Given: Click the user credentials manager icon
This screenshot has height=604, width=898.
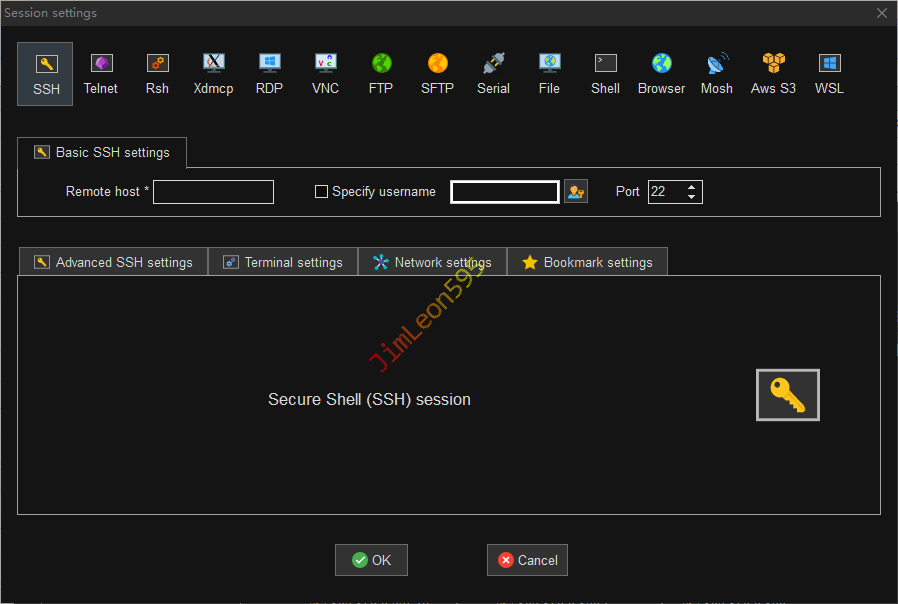Looking at the screenshot, I should pyautogui.click(x=575, y=192).
